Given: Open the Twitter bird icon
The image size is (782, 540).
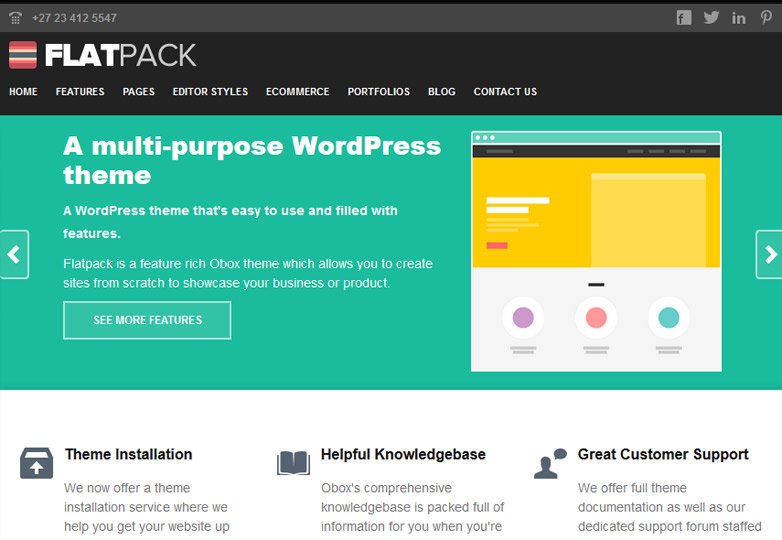Looking at the screenshot, I should pyautogui.click(x=711, y=18).
